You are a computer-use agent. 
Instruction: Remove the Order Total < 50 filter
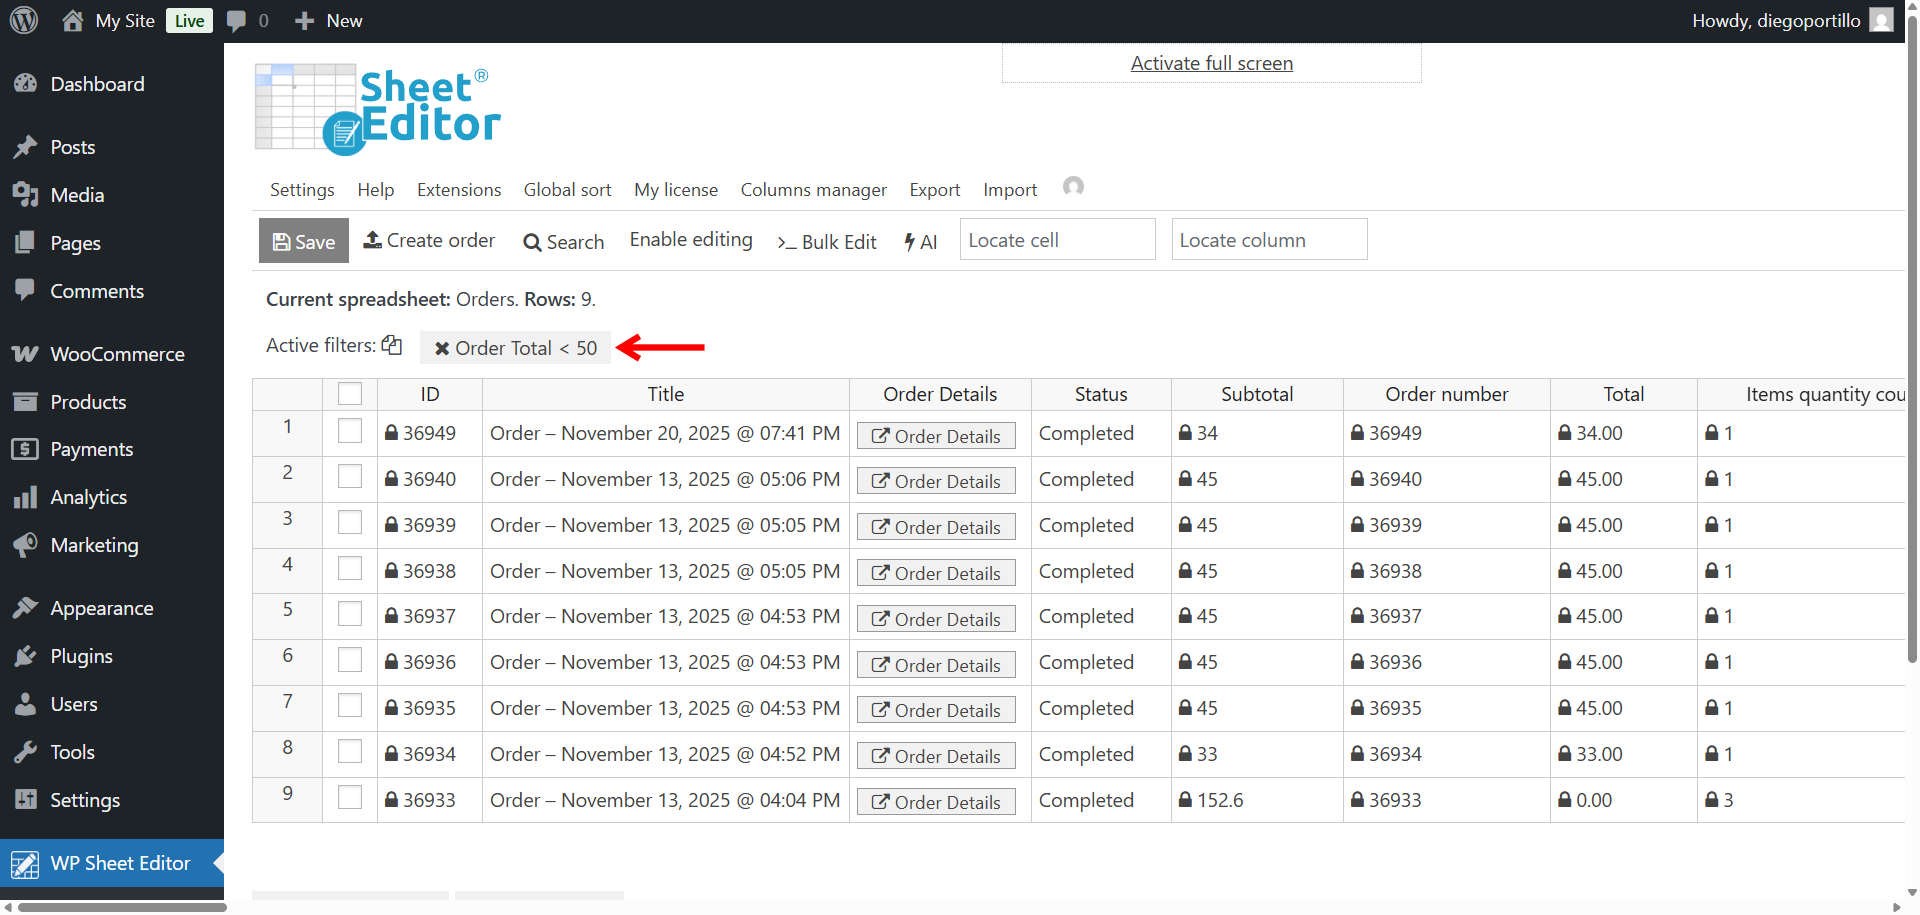[x=441, y=348]
